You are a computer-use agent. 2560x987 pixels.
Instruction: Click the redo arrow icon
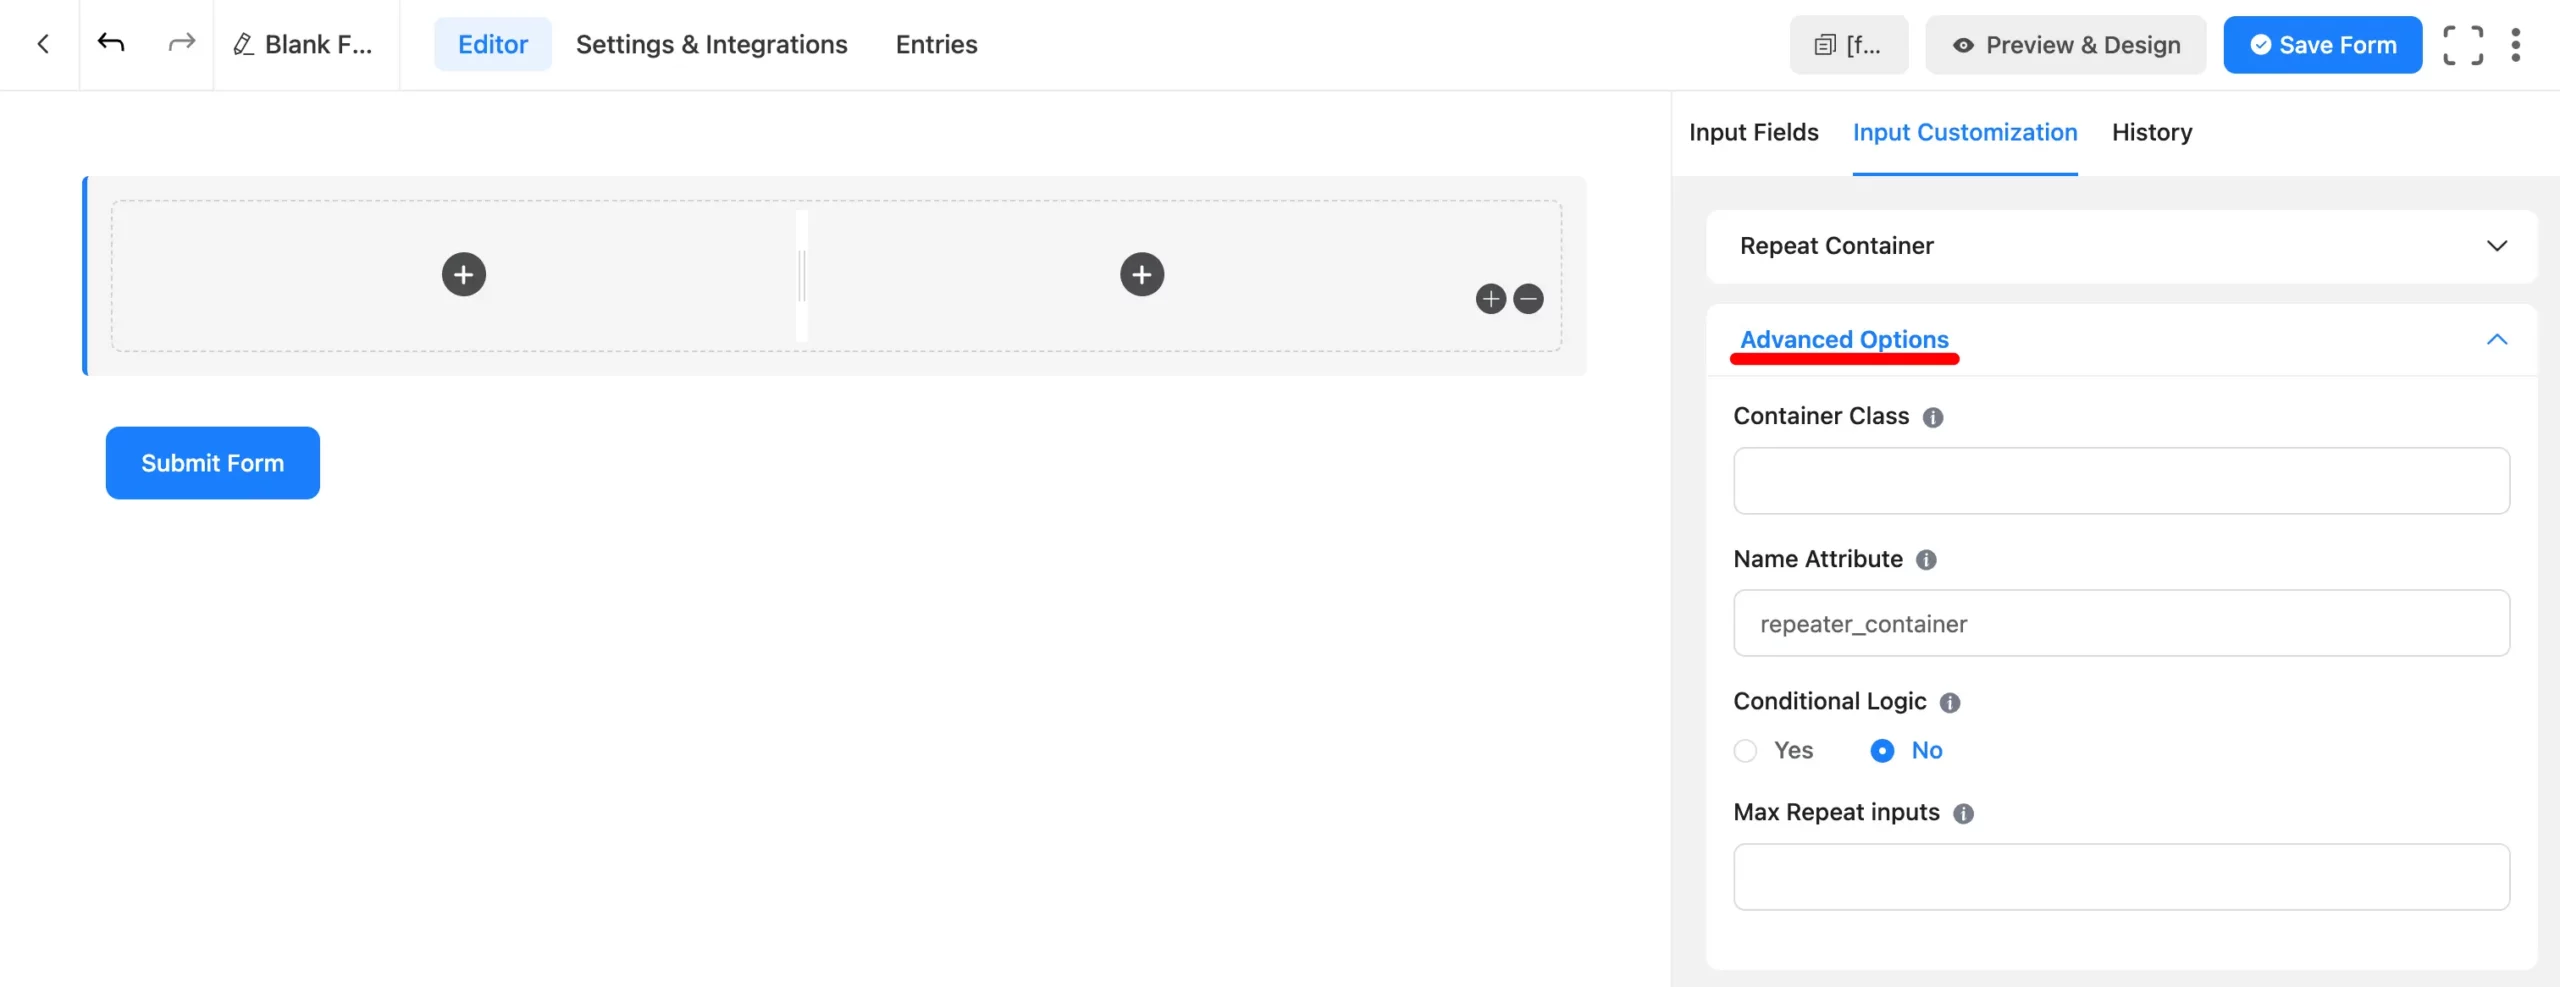181,43
